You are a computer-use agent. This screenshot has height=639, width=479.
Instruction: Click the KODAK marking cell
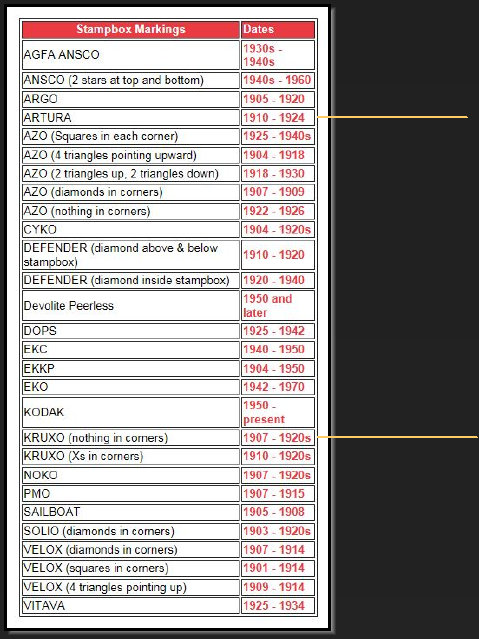pos(130,412)
